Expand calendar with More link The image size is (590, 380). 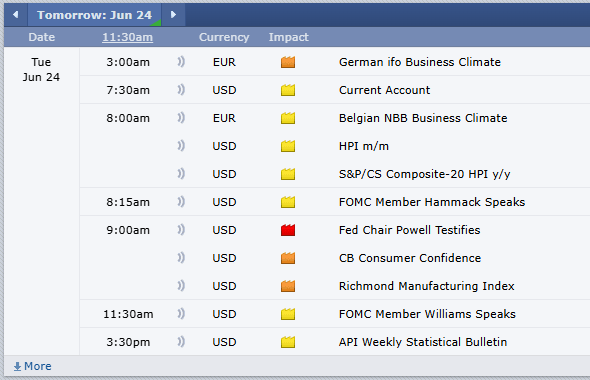[x=32, y=366]
